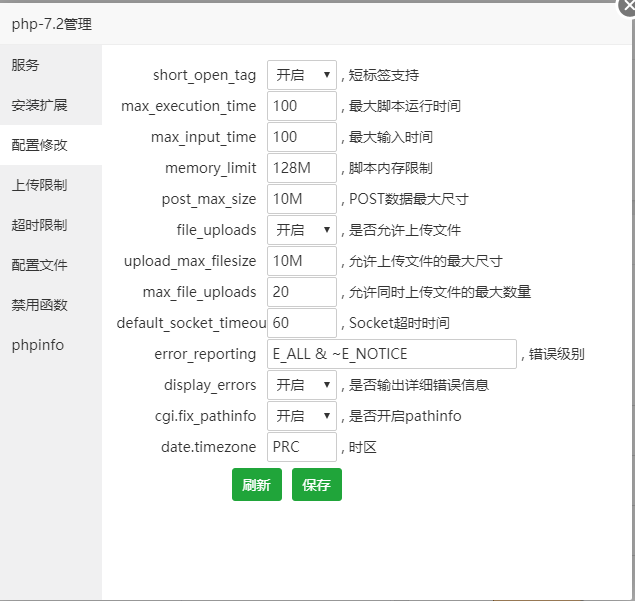Open the 安装扩展 tab

(x=51, y=105)
